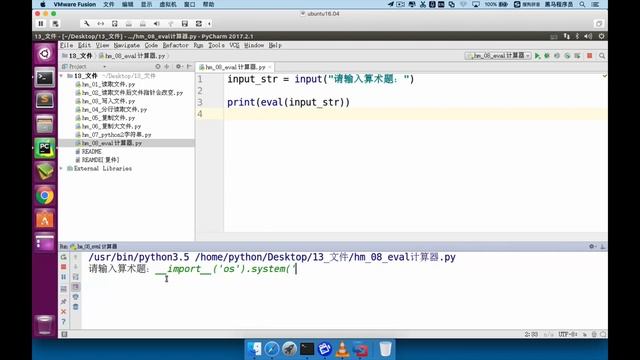Start the Debug bug icon in the toolbar
The image size is (640, 360).
[x=547, y=56]
